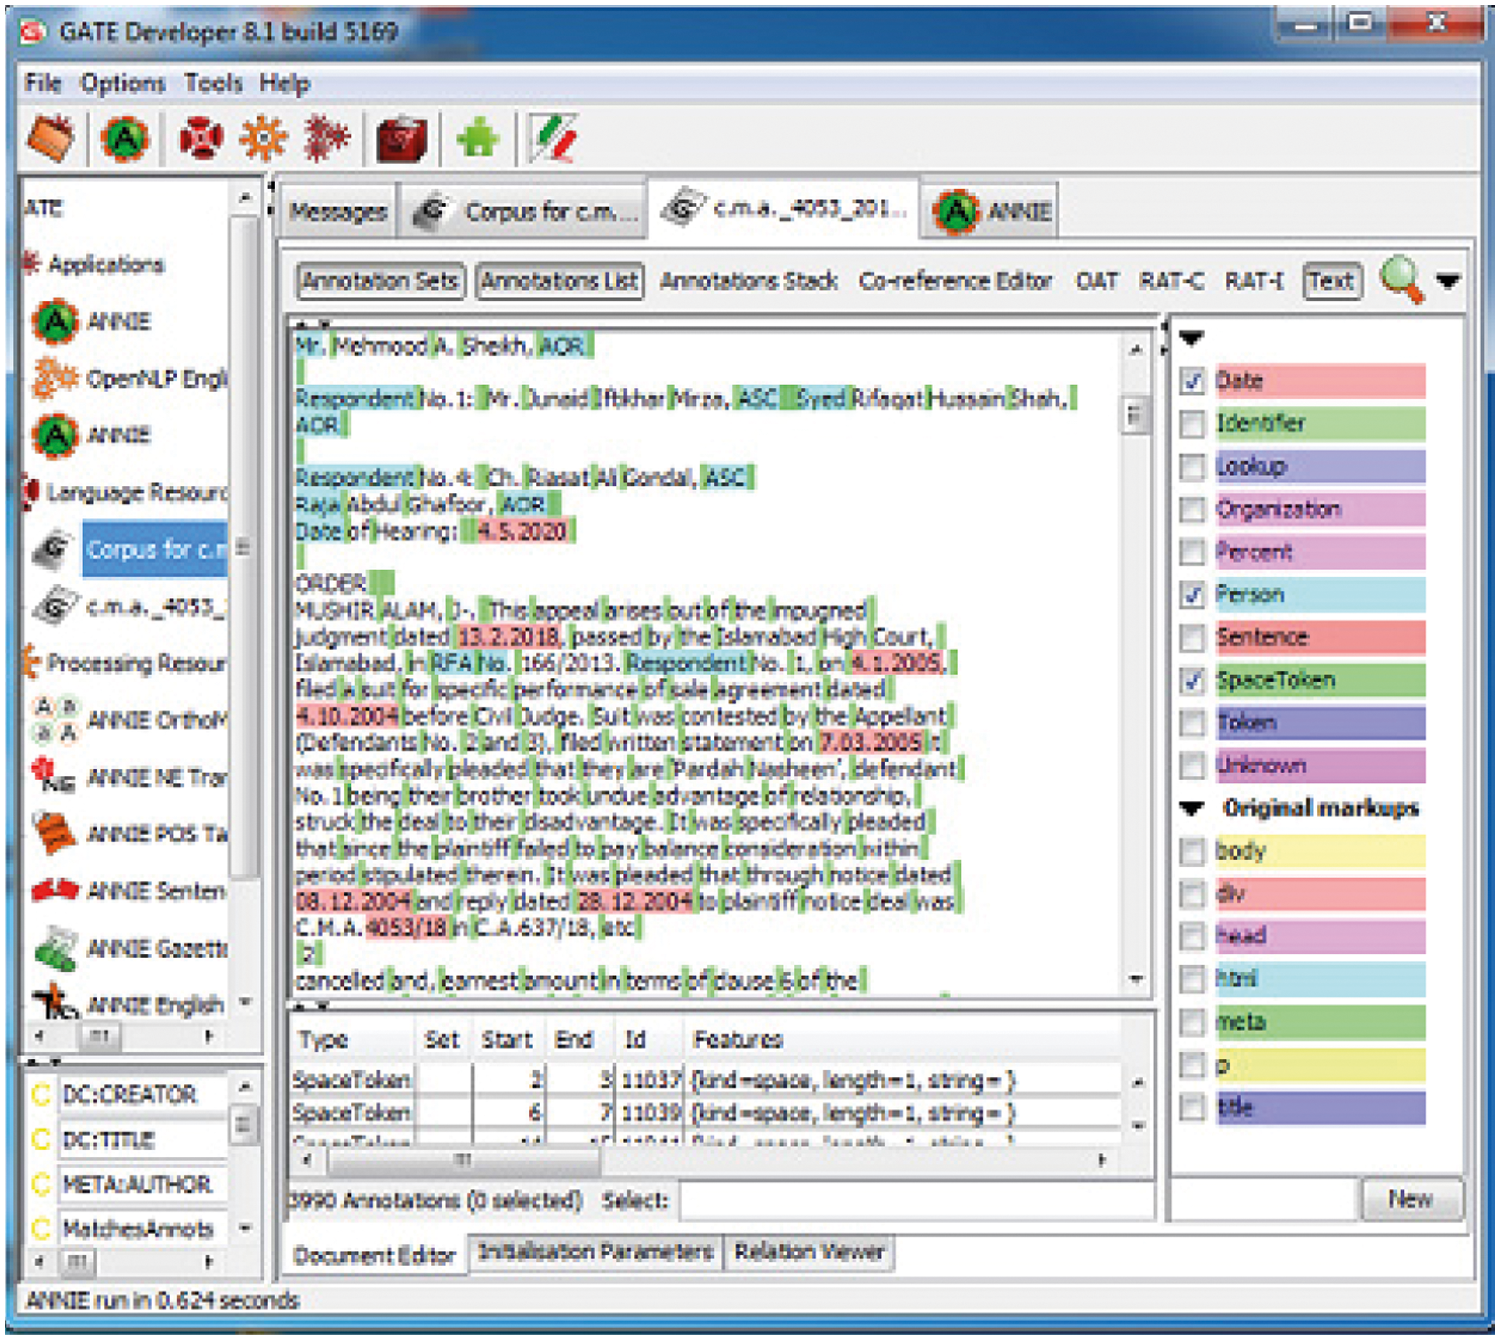Uncheck the Date annotation checkbox
The height and width of the screenshot is (1340, 1500).
pyautogui.click(x=1192, y=381)
